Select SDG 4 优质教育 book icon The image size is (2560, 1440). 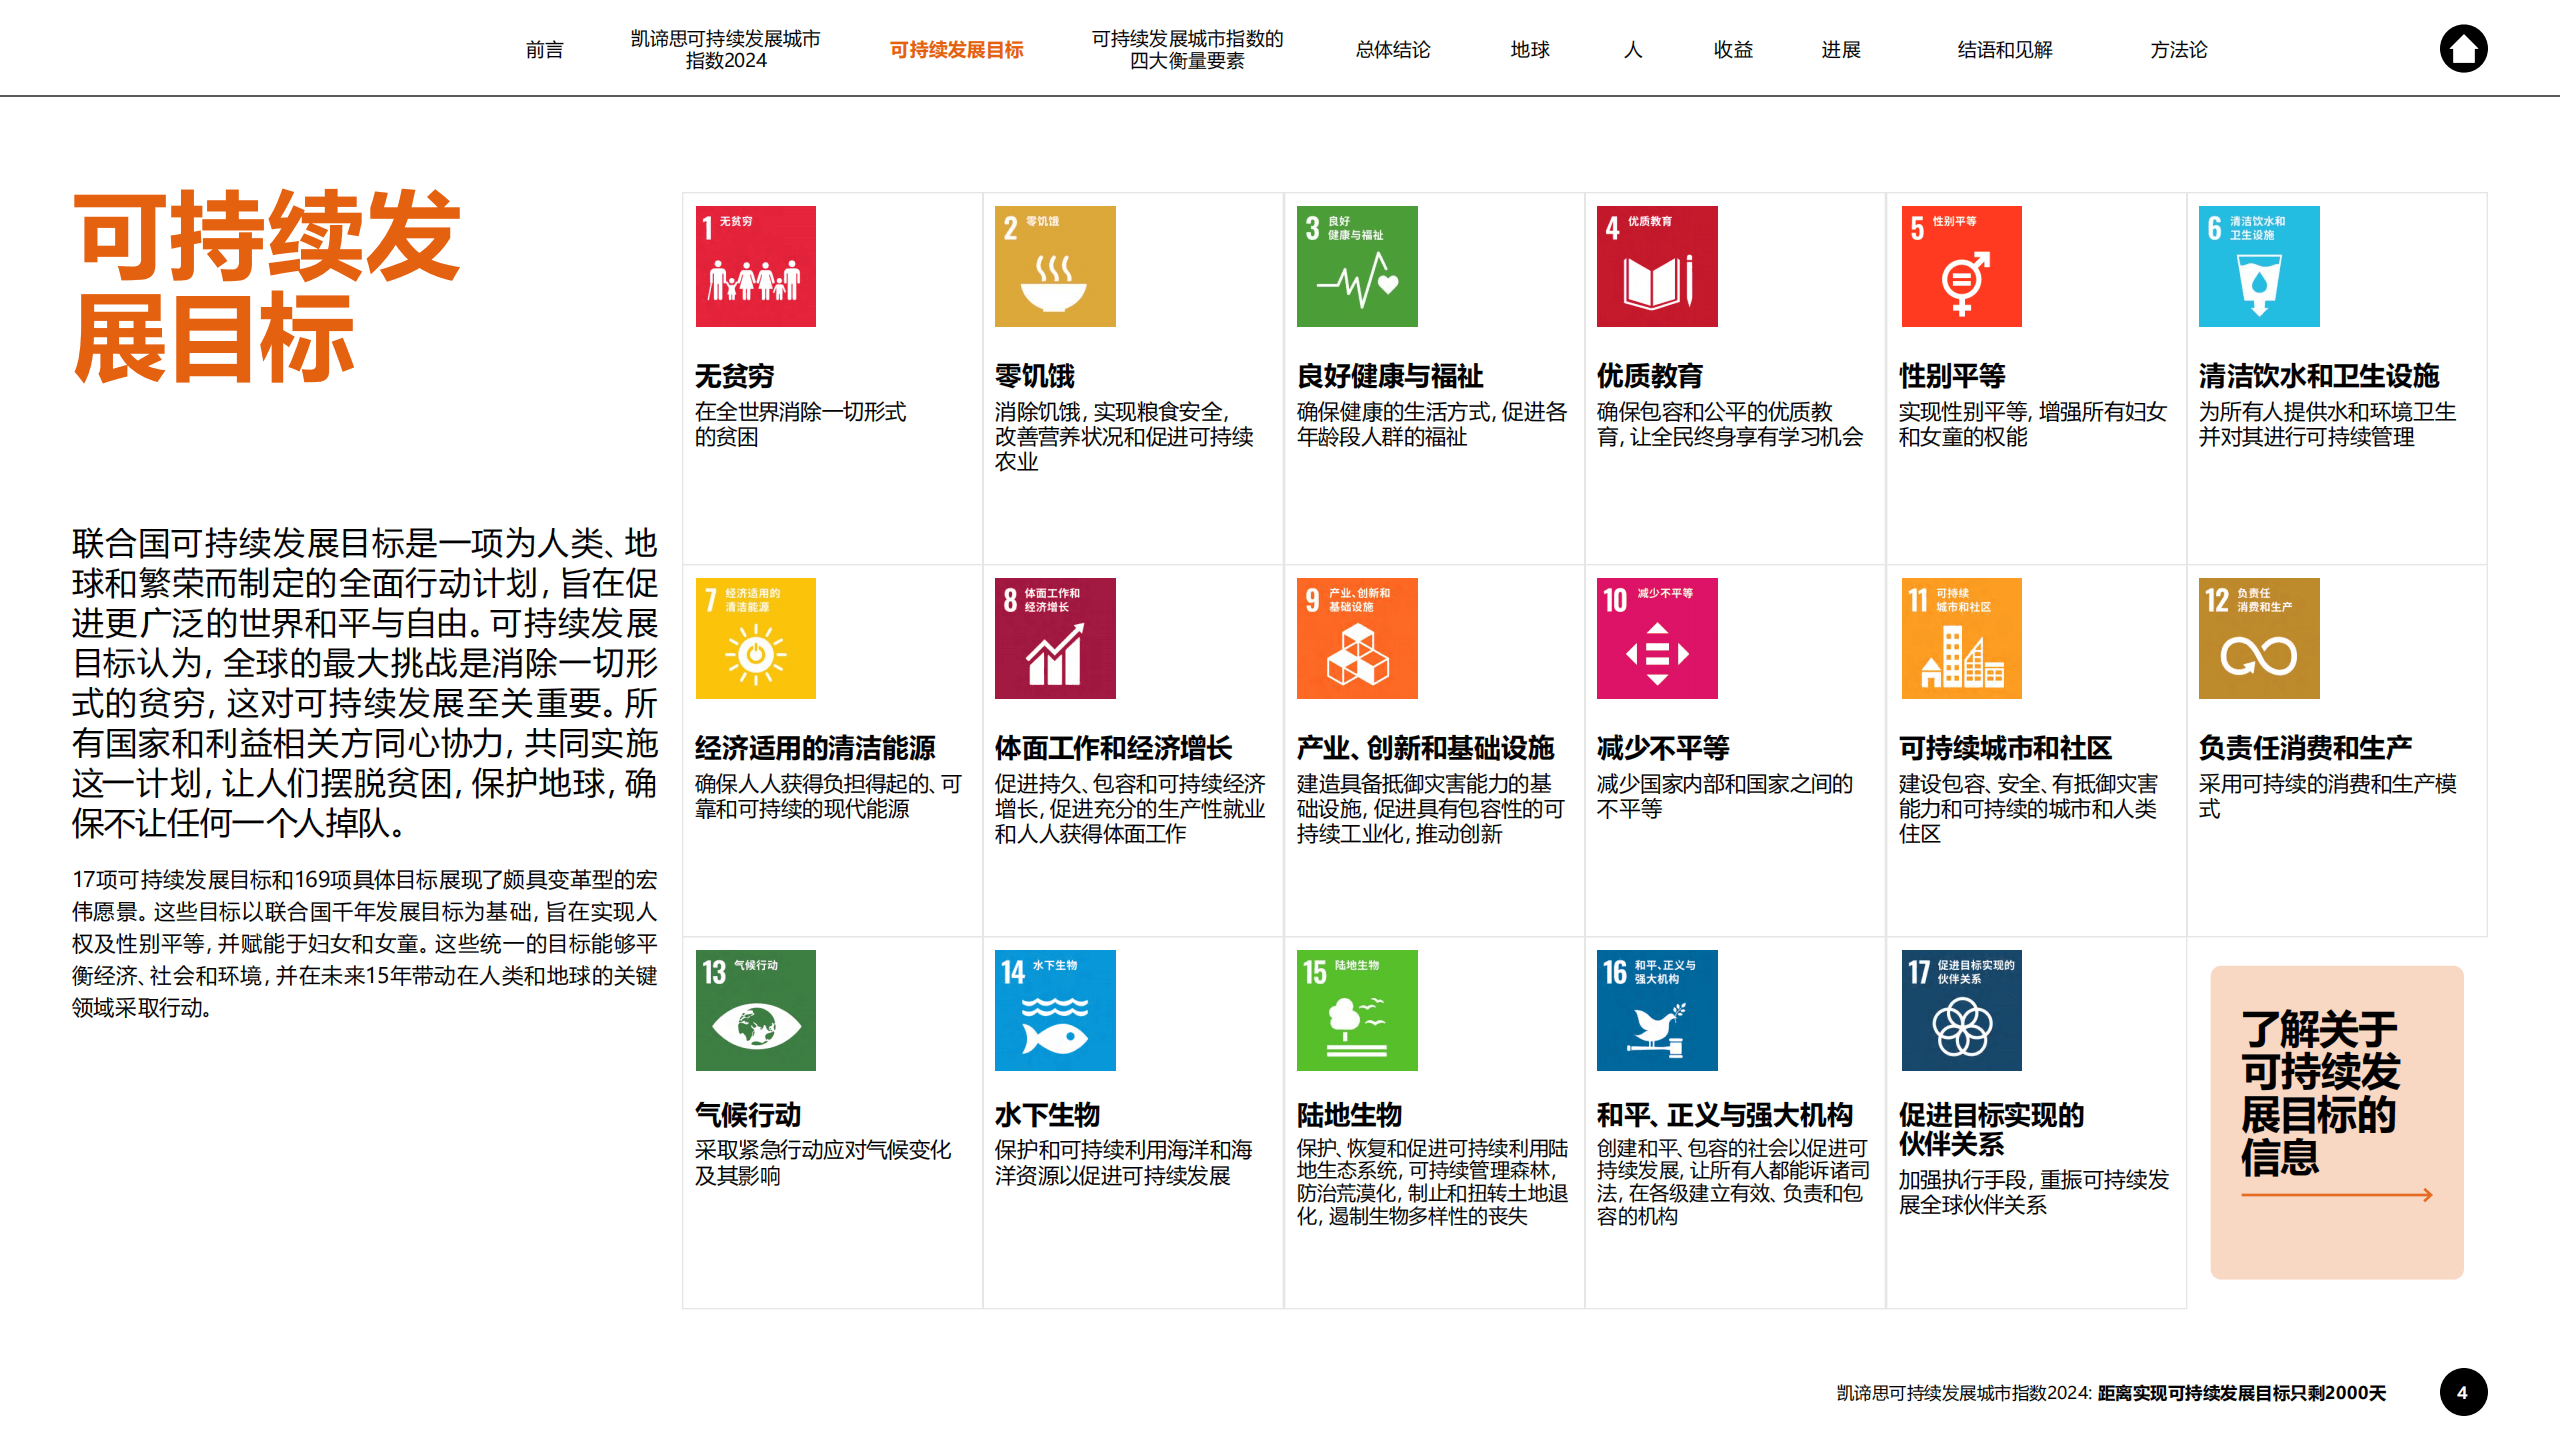pyautogui.click(x=1657, y=266)
